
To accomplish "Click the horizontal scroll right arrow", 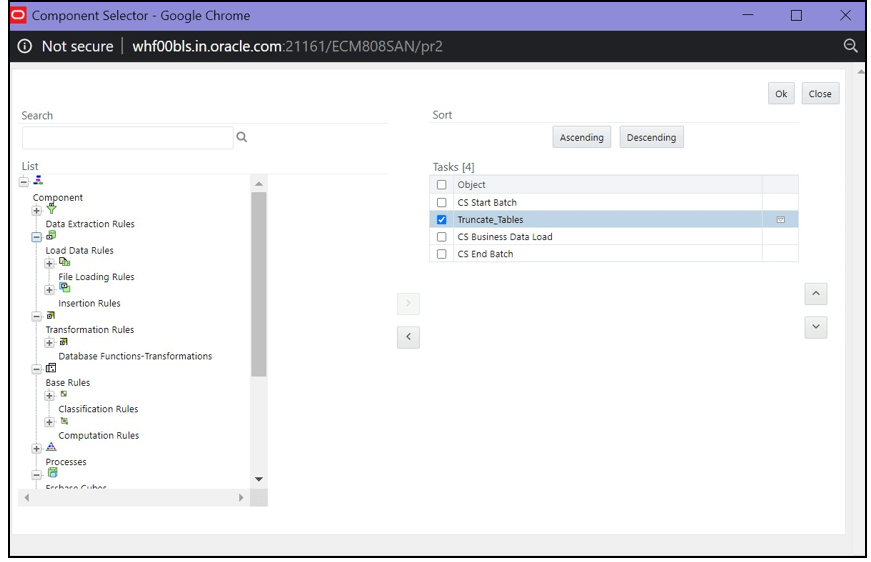I will (241, 498).
